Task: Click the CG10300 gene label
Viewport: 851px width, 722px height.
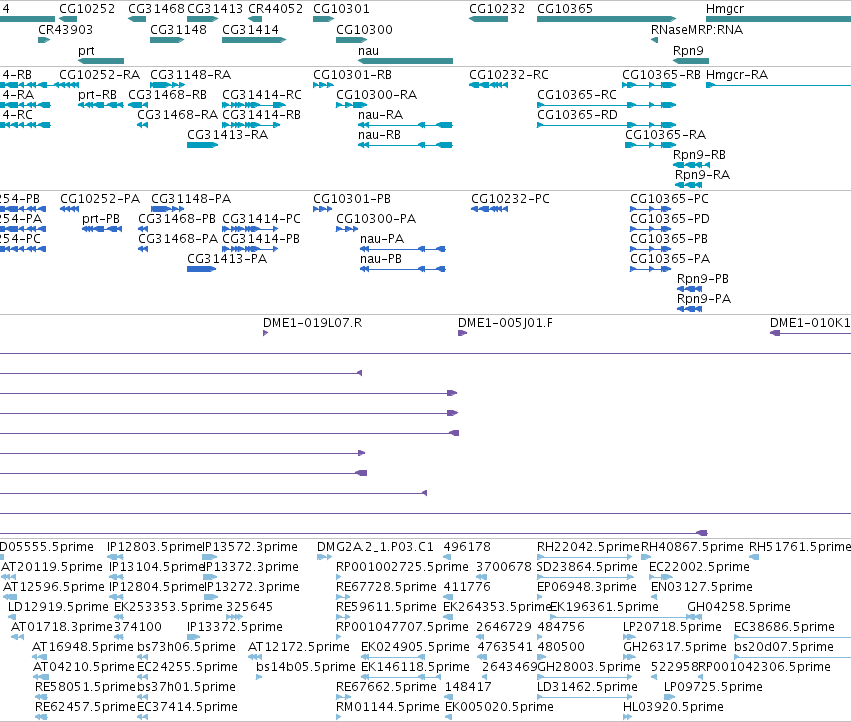Action: [x=364, y=29]
